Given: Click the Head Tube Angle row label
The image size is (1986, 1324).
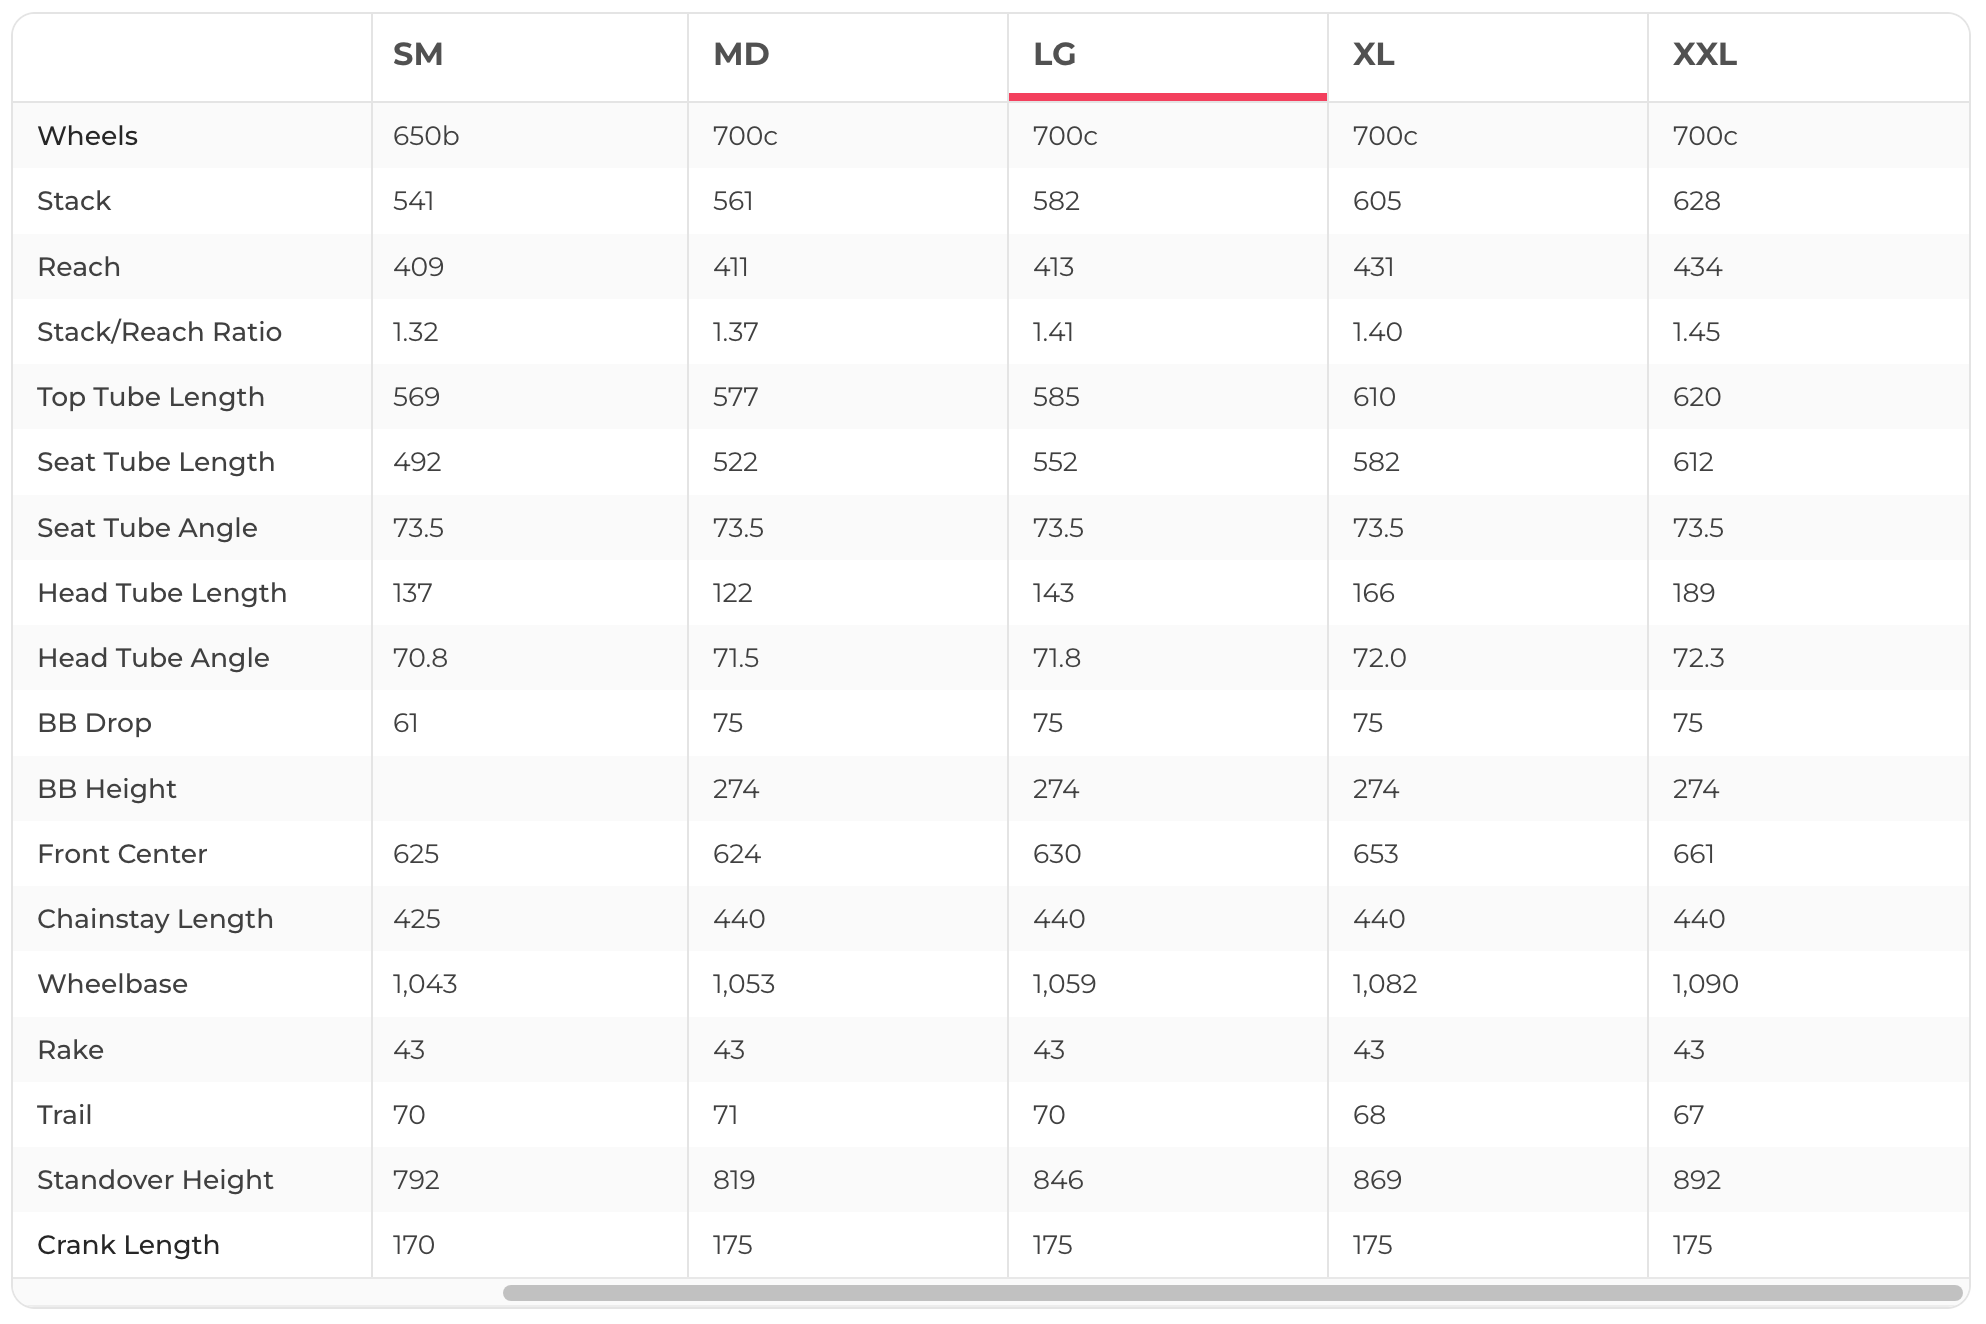Looking at the screenshot, I should point(154,658).
